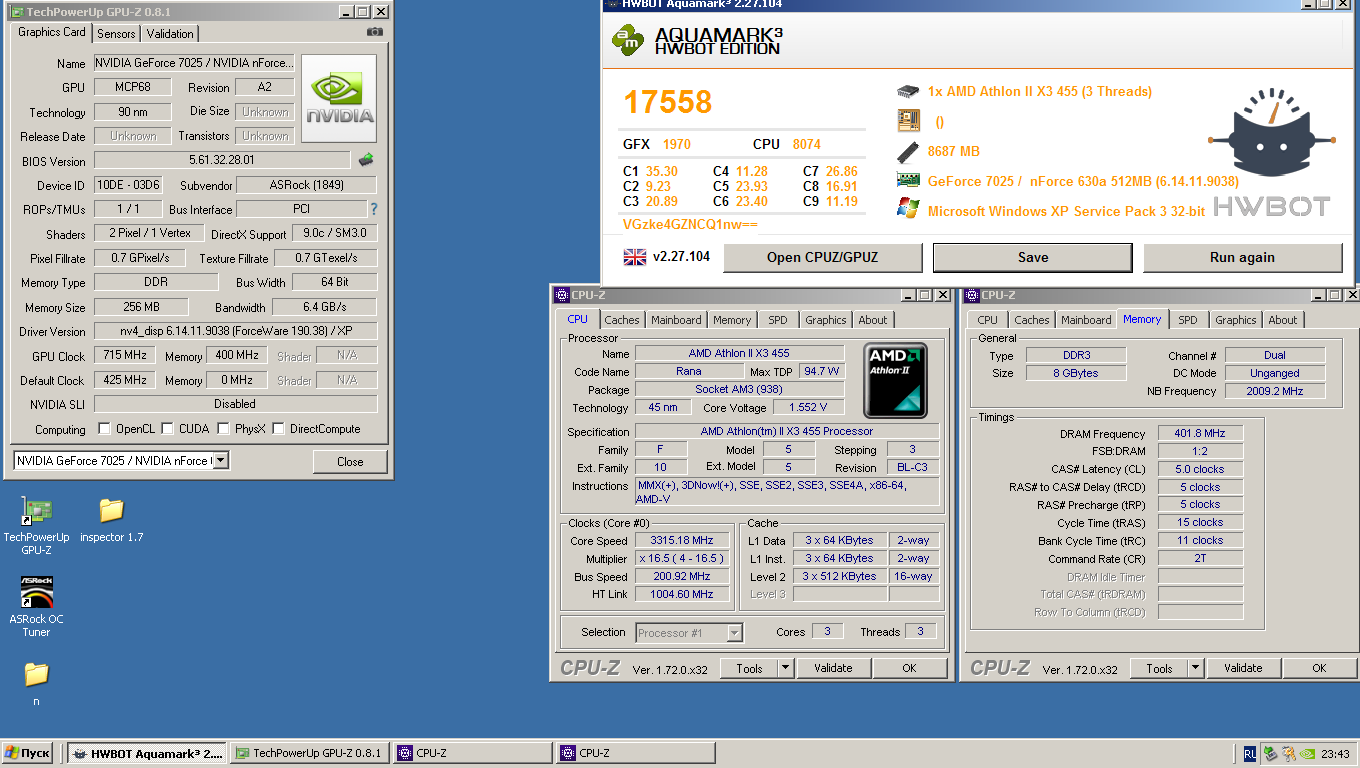Viewport: 1360px width, 768px height.
Task: Click the Aquamark score 17558
Action: click(668, 102)
